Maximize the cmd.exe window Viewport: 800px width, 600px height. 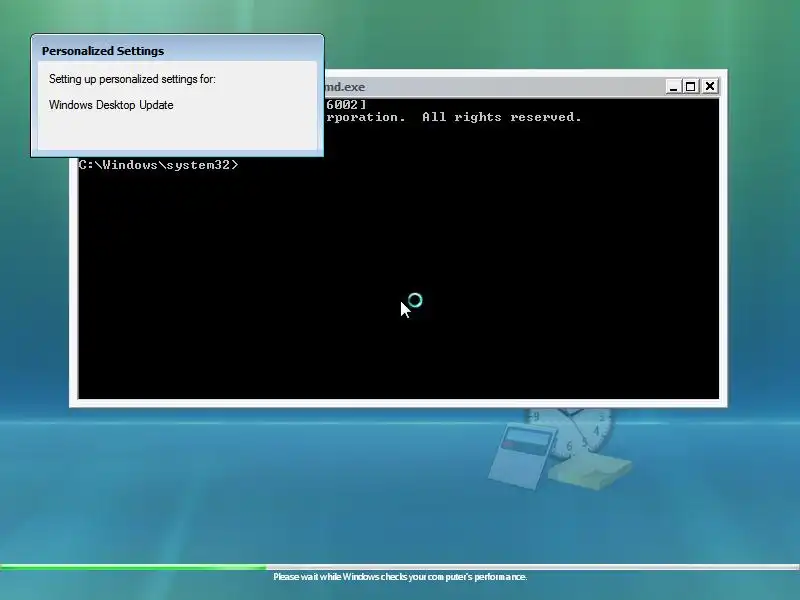click(691, 87)
